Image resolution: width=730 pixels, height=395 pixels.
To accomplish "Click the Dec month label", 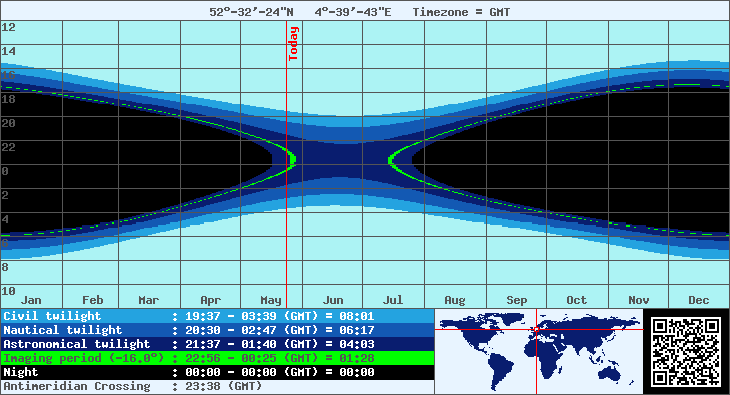I will (699, 300).
